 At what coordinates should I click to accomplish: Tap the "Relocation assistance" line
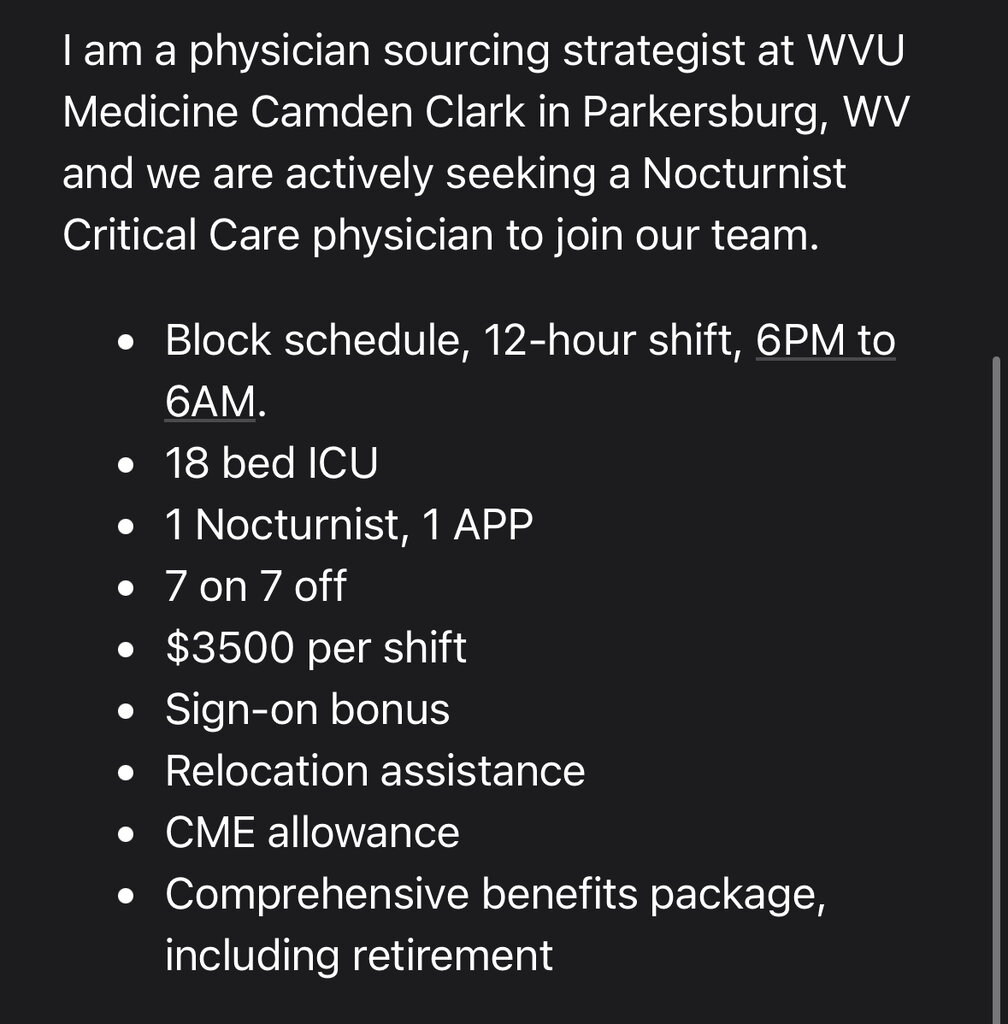tap(375, 771)
